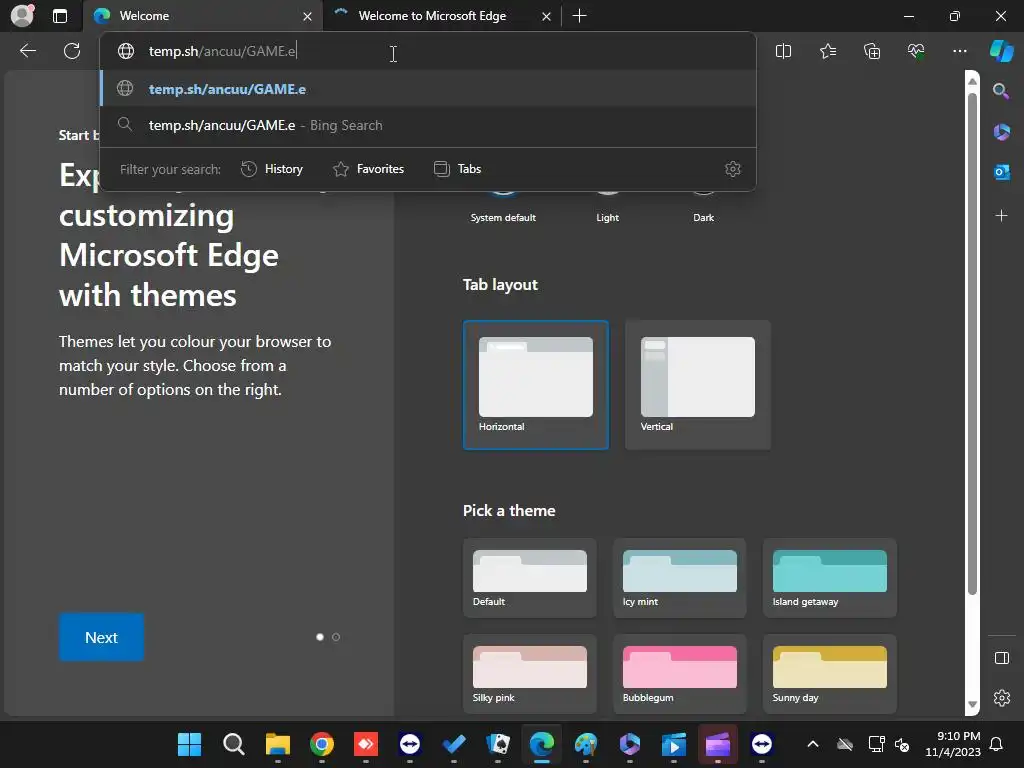1024x768 pixels.
Task: Open File Explorer from taskbar
Action: tap(278, 744)
